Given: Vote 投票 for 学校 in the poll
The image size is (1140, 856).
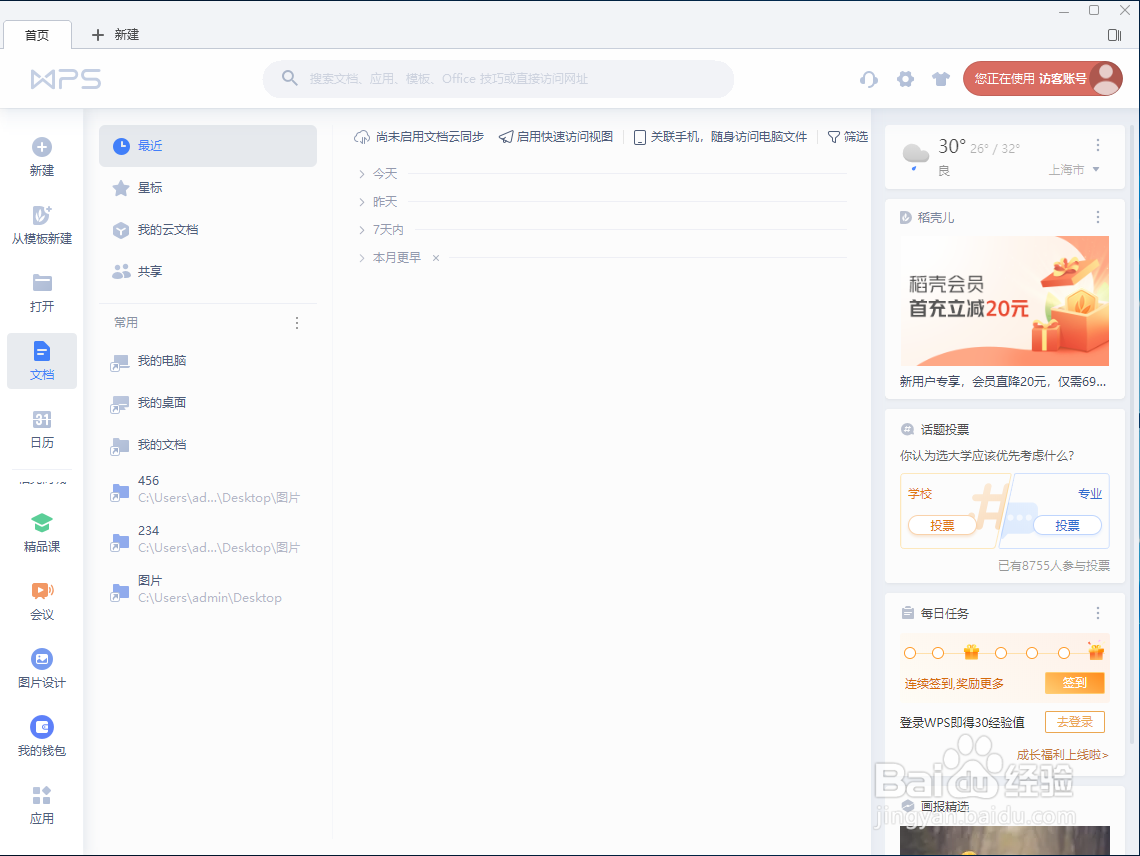Looking at the screenshot, I should point(942,525).
